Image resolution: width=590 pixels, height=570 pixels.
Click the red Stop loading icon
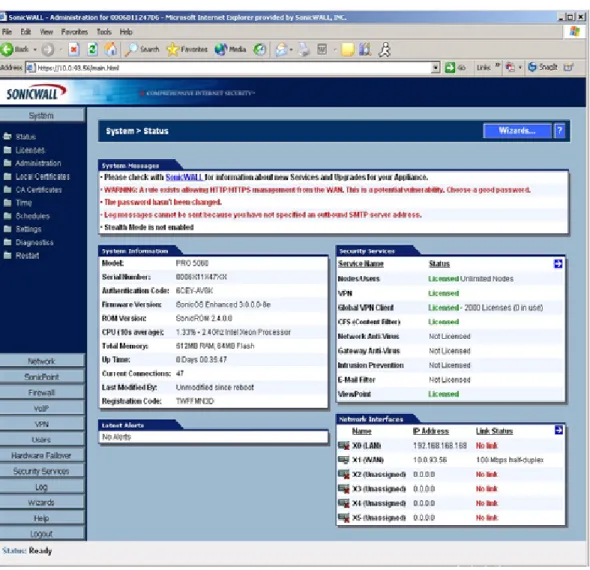[x=74, y=49]
